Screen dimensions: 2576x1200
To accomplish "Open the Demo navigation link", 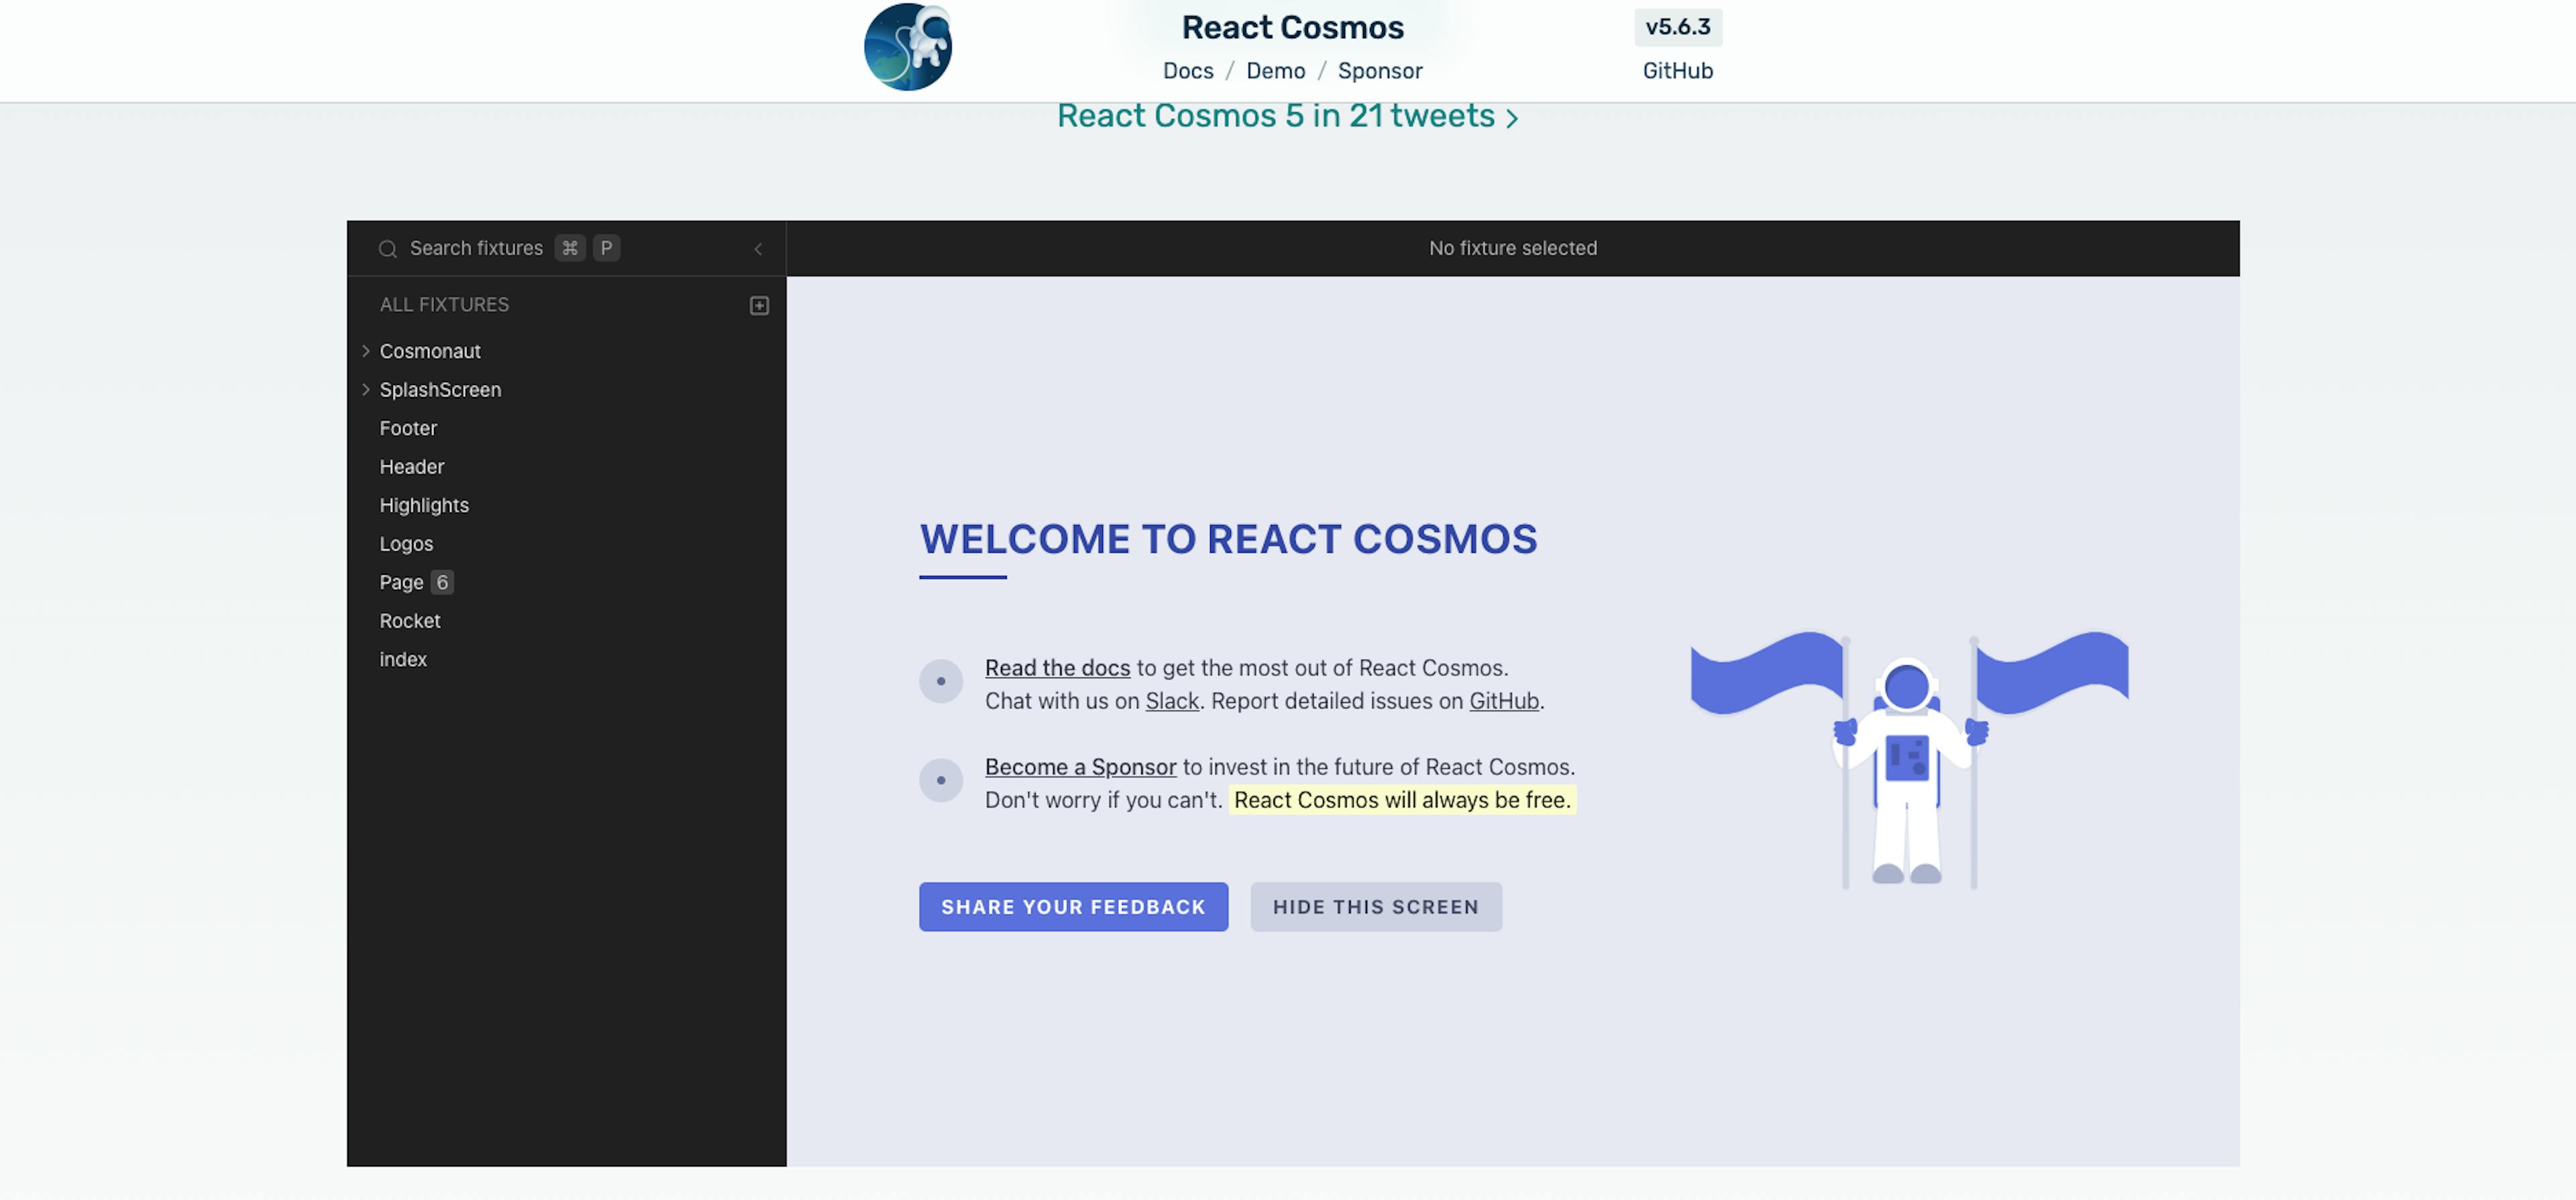I will [x=1275, y=71].
